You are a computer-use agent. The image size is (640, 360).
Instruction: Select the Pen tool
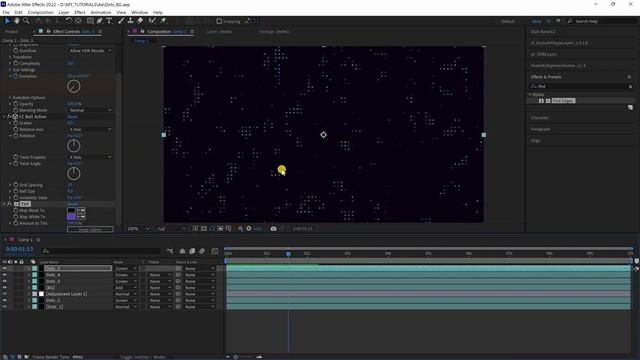100,21
